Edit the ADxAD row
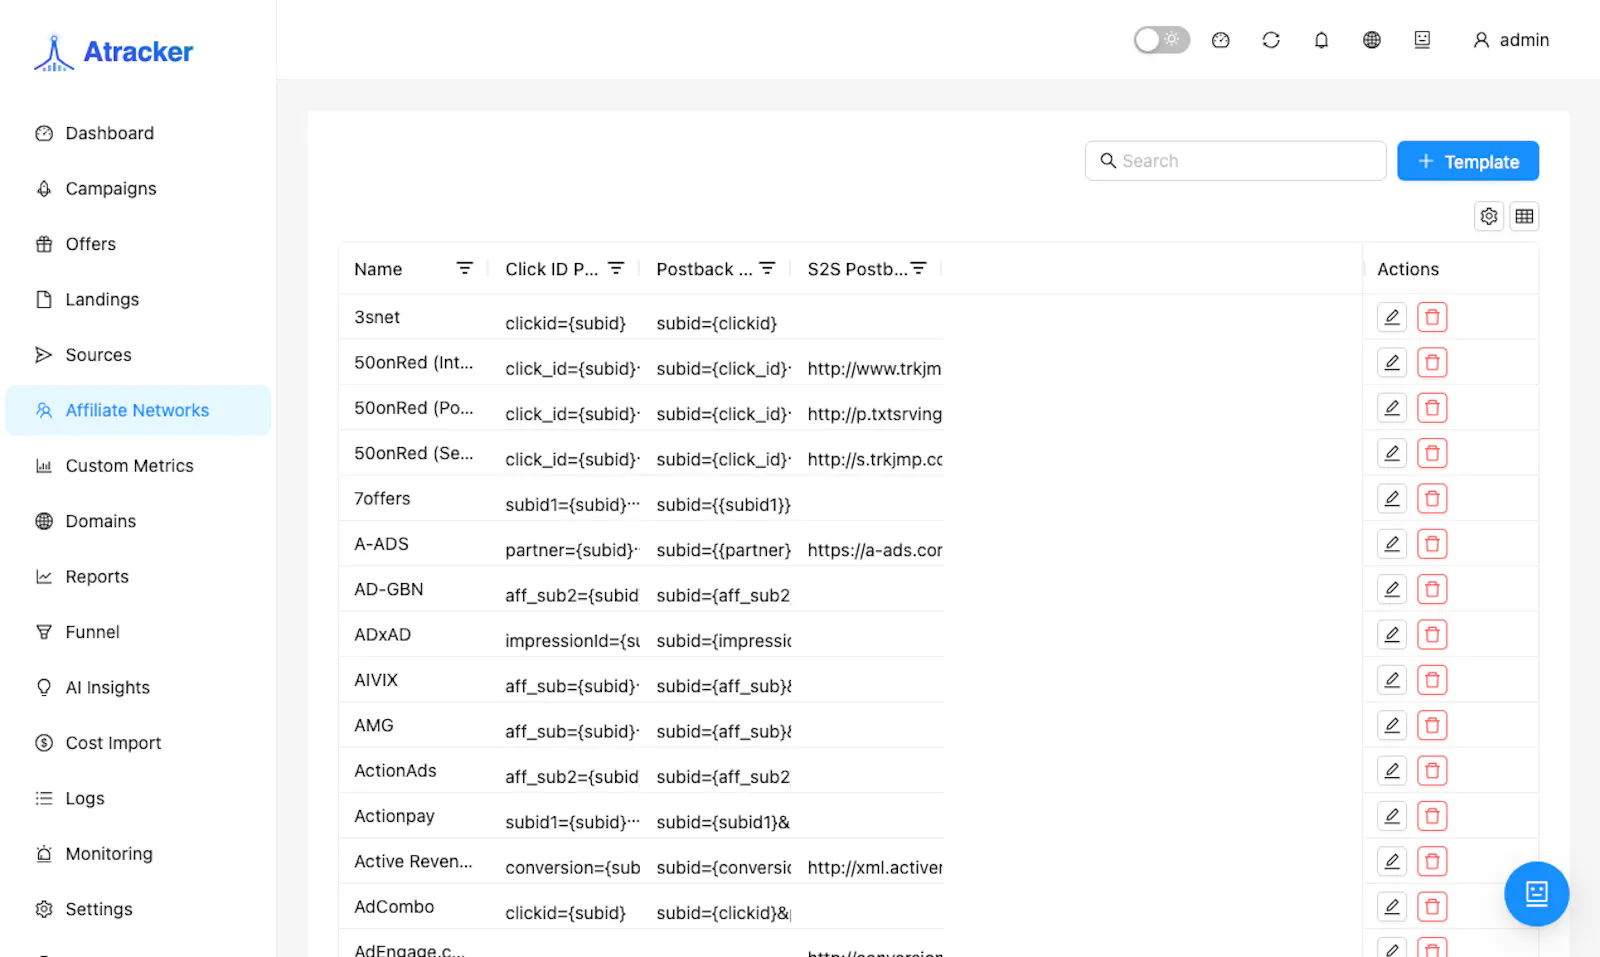 tap(1392, 634)
